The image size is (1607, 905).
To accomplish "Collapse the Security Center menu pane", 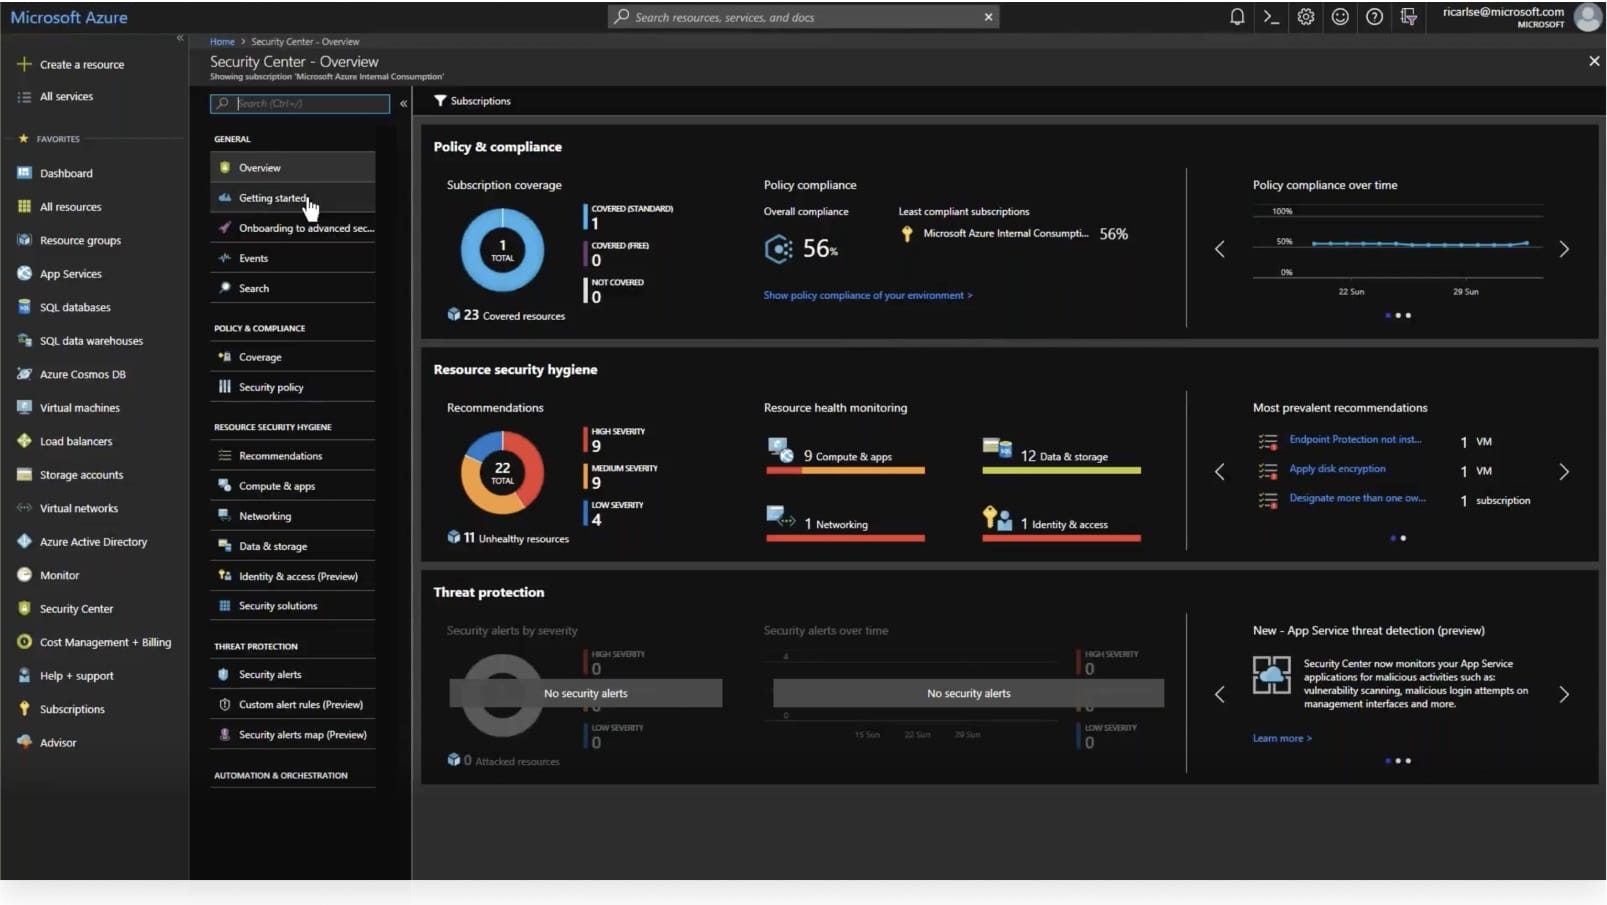I will [403, 103].
